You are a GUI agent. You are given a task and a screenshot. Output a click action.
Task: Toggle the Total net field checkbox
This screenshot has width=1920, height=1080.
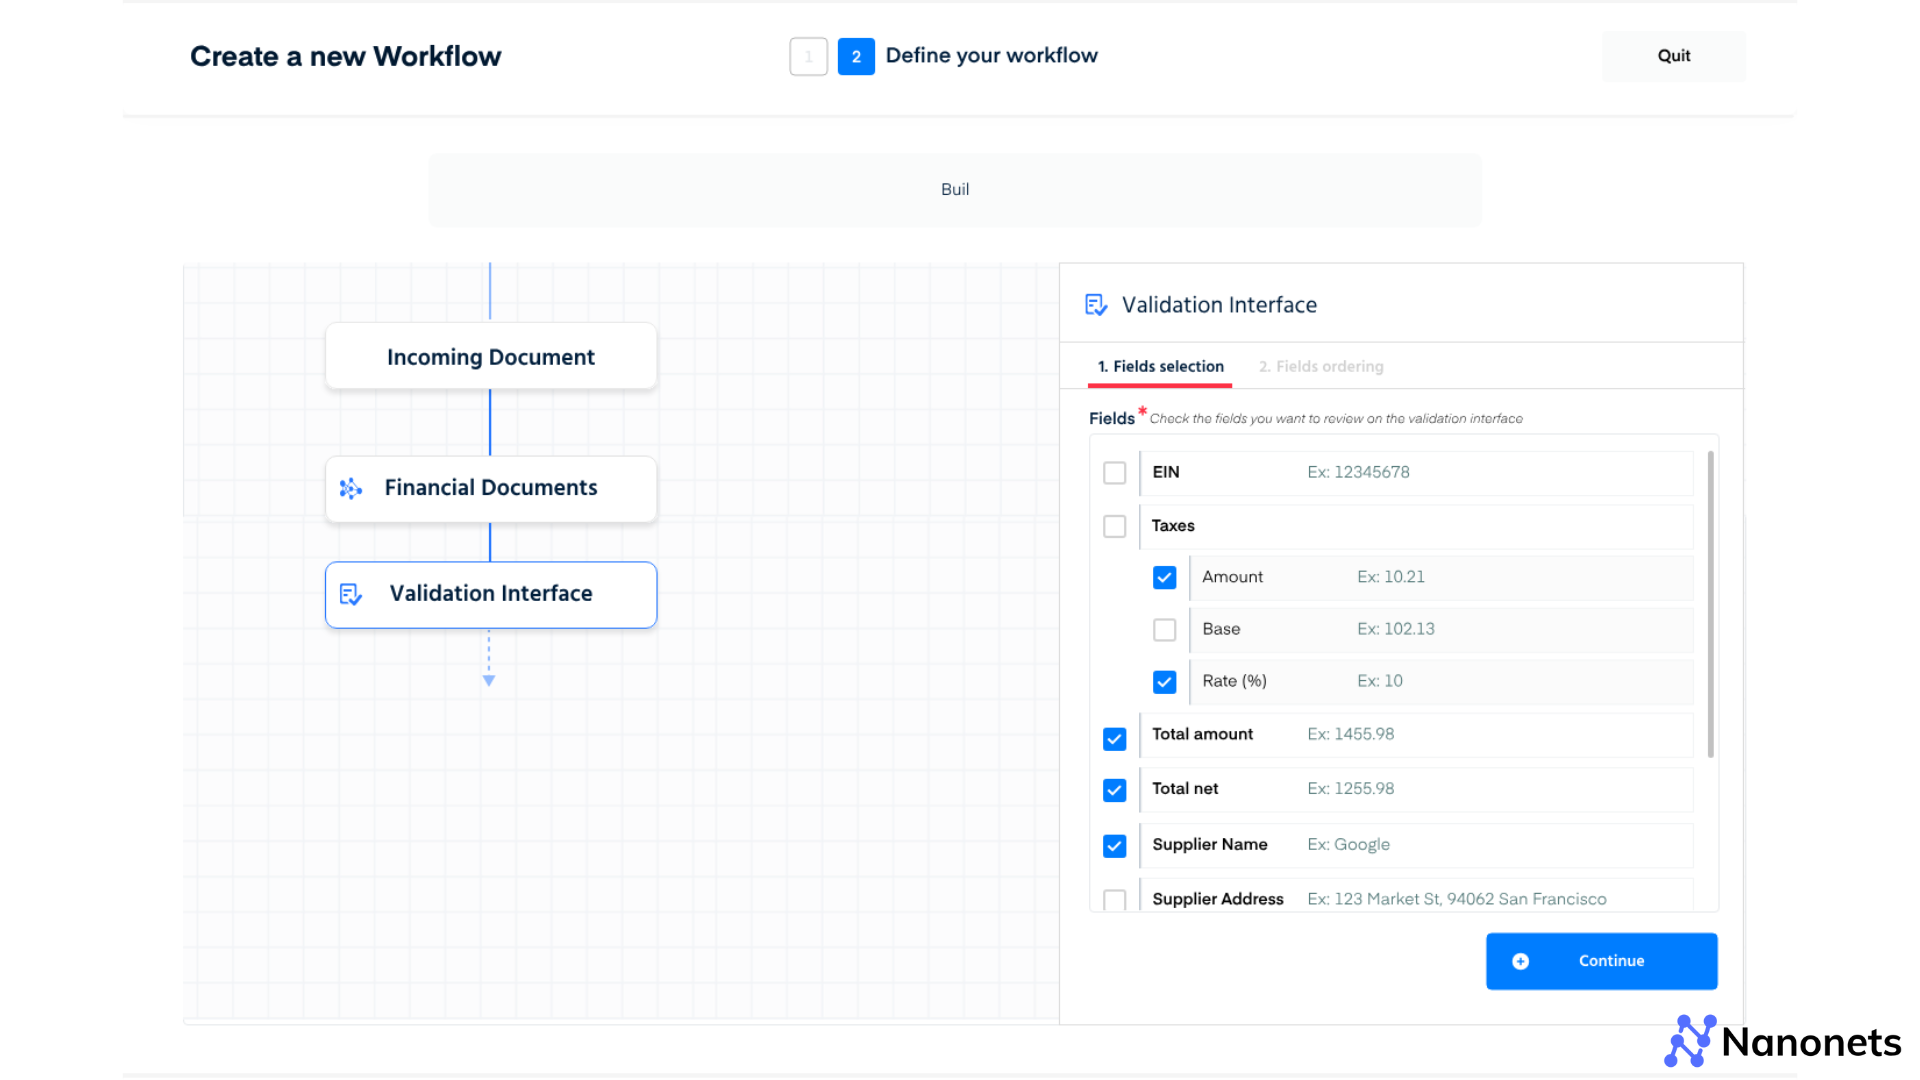(1116, 789)
